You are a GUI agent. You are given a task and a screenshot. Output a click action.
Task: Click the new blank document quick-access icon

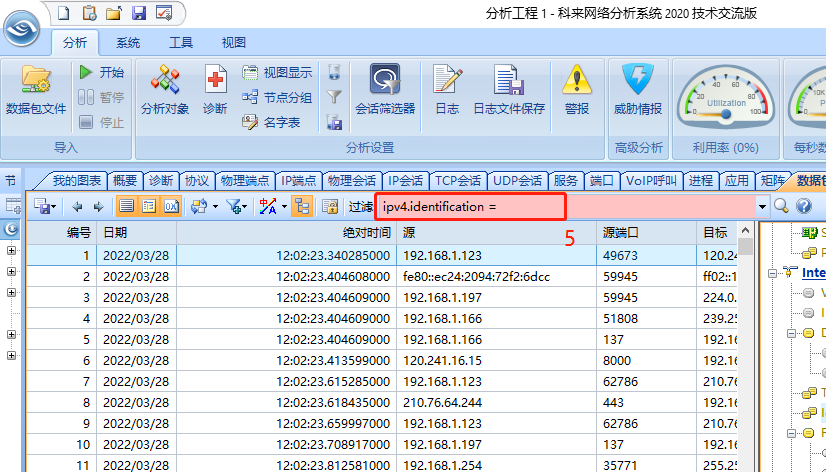click(x=63, y=13)
